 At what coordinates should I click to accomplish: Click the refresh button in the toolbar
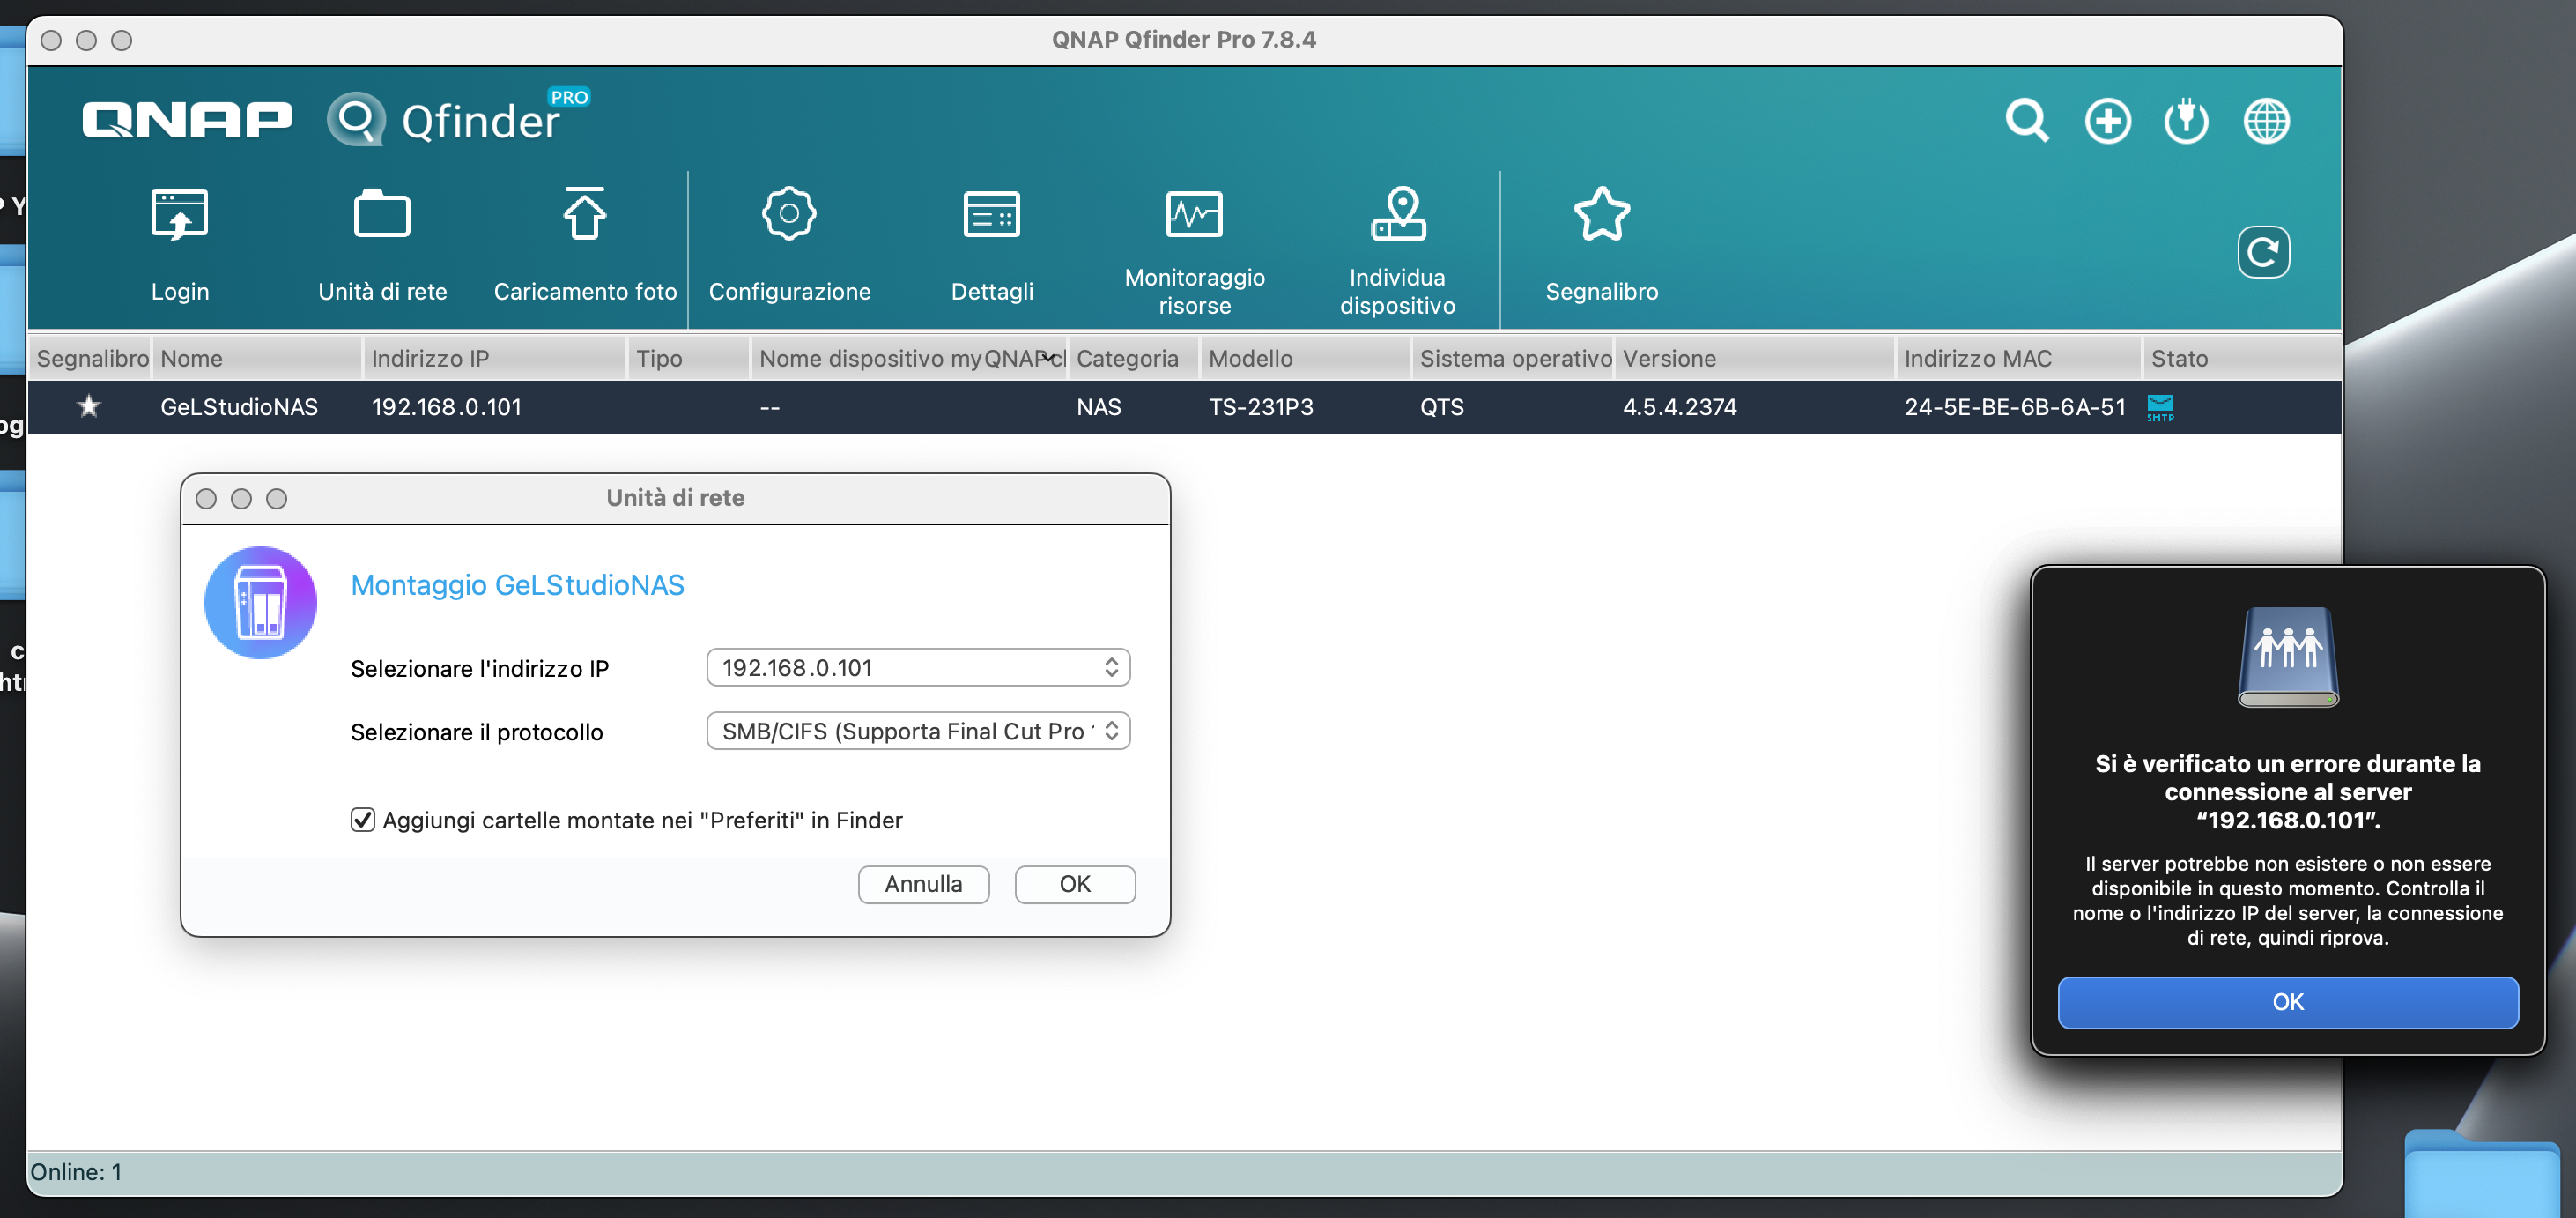pos(2263,252)
